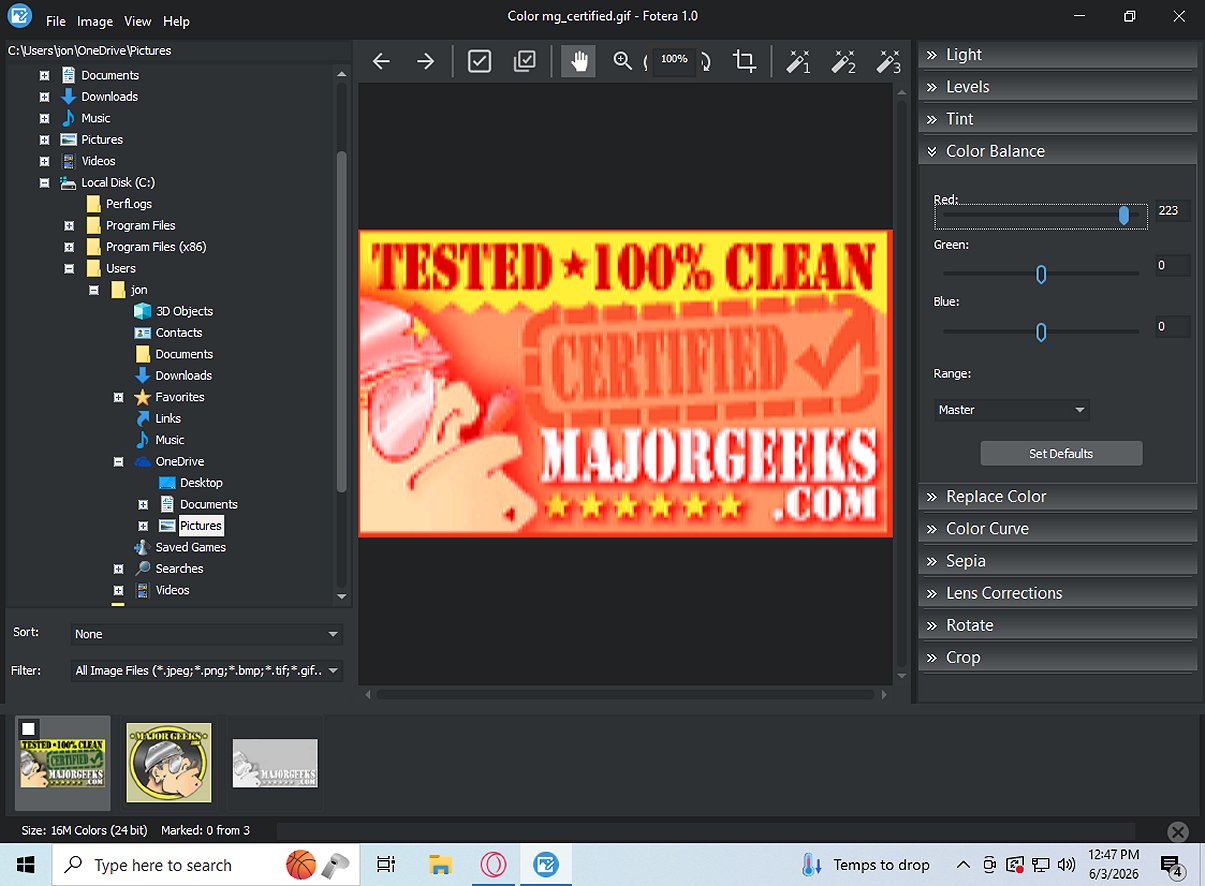Select the Desktop folder under OneDrive
The height and width of the screenshot is (886, 1205).
point(191,483)
